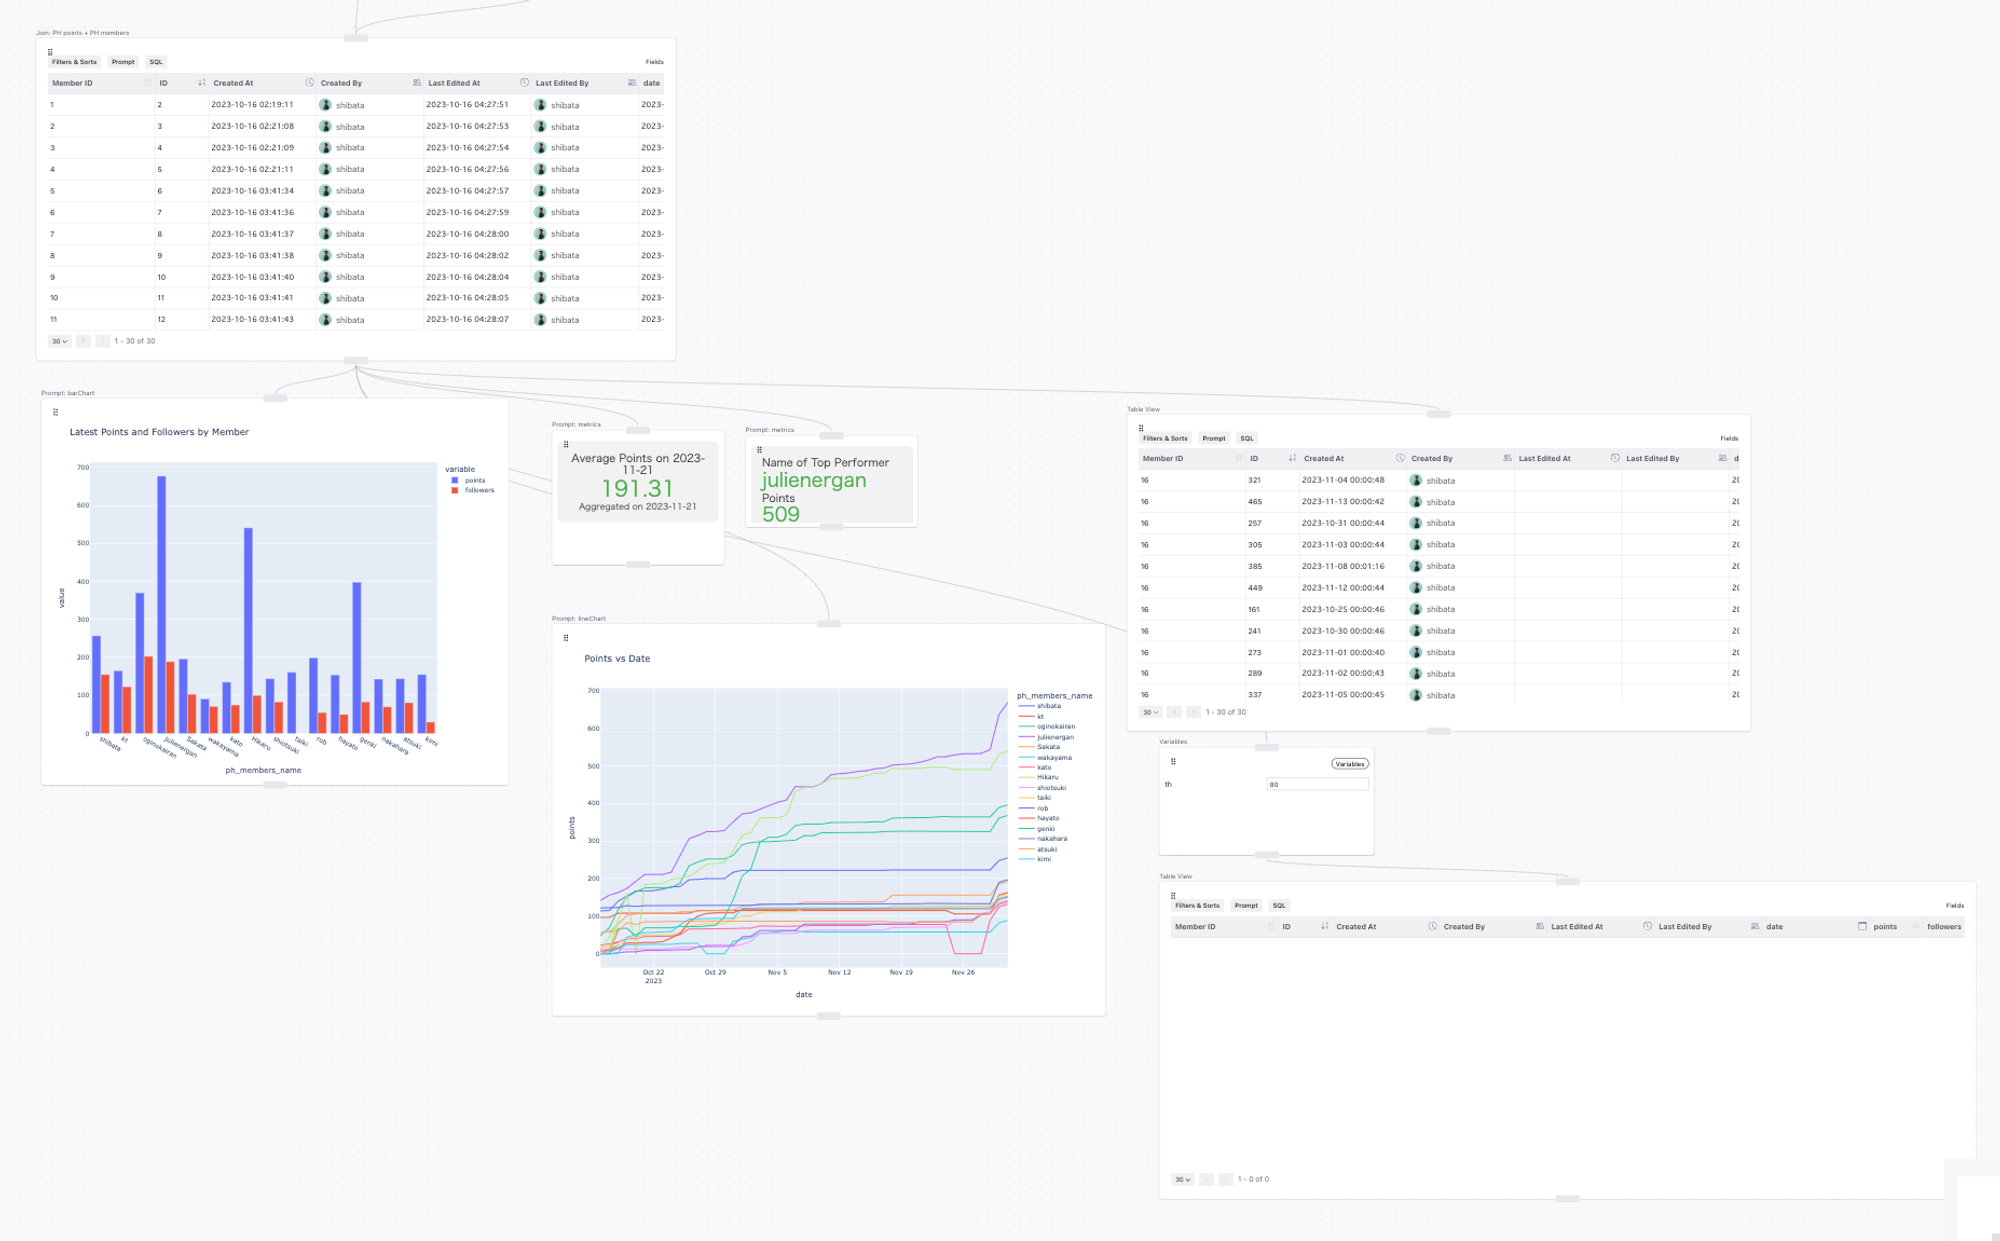
Task: Toggle the followers series in the bar chart legend
Action: pyautogui.click(x=479, y=490)
